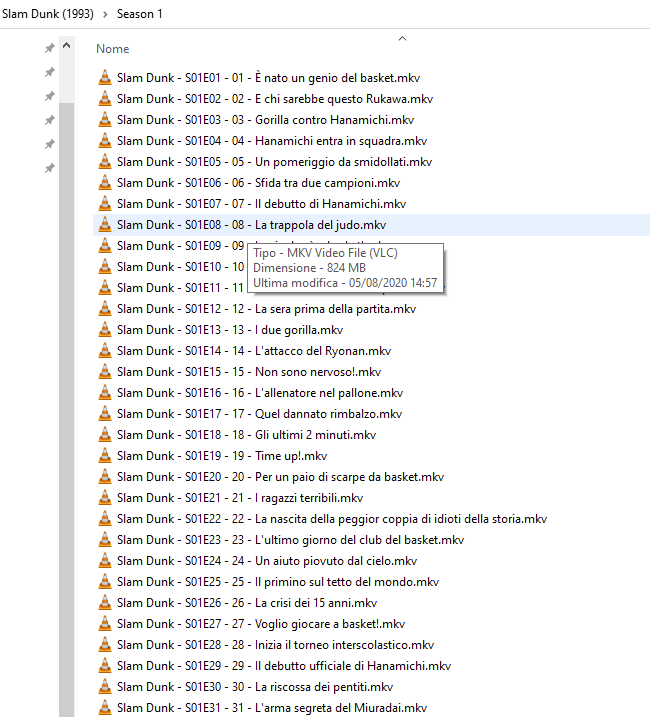Click the cone icon of S01E04 file
The width and height of the screenshot is (650, 717).
(x=105, y=141)
